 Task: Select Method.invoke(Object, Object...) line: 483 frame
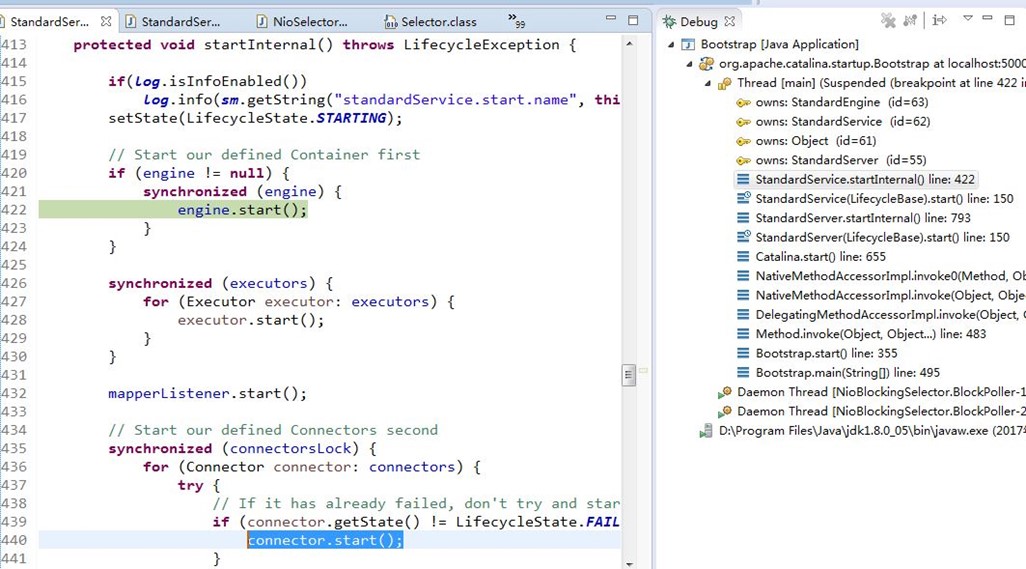[871, 334]
